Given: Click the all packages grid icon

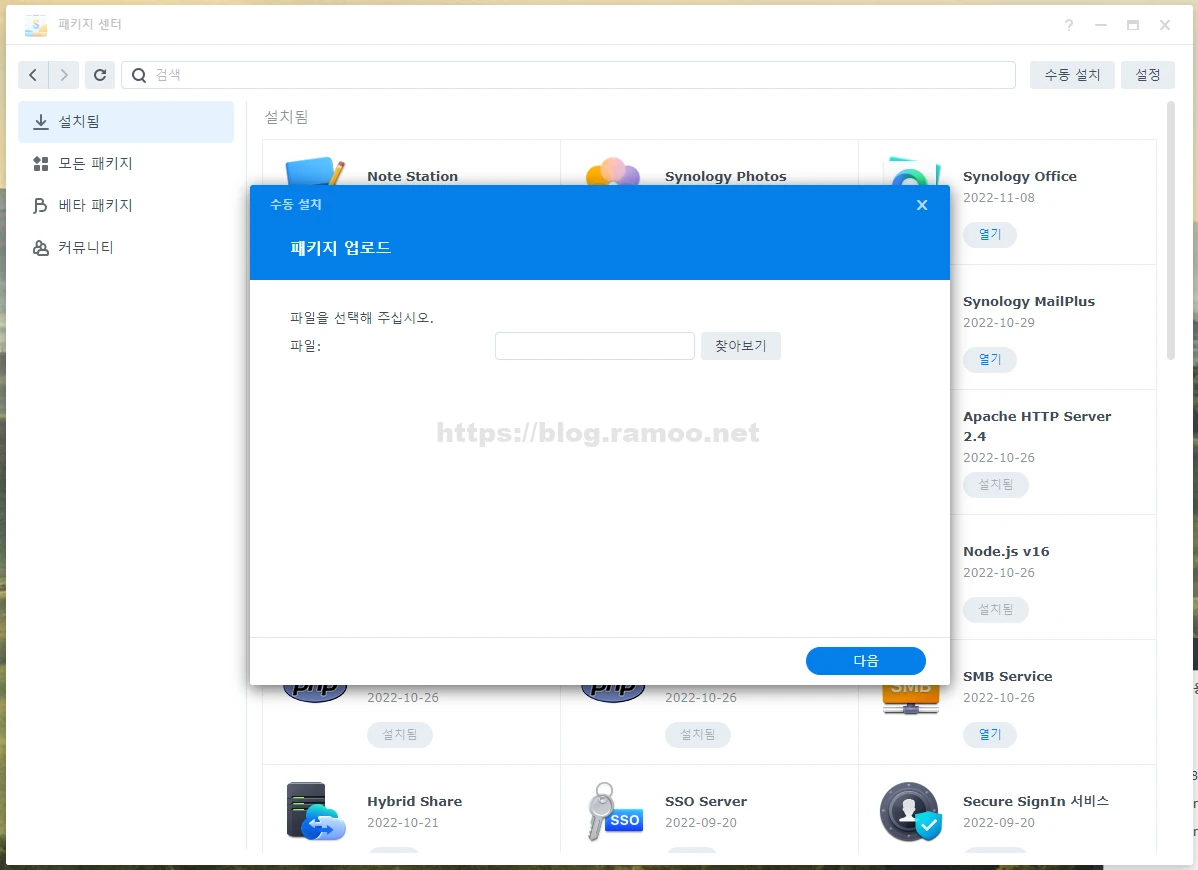Looking at the screenshot, I should (40, 163).
